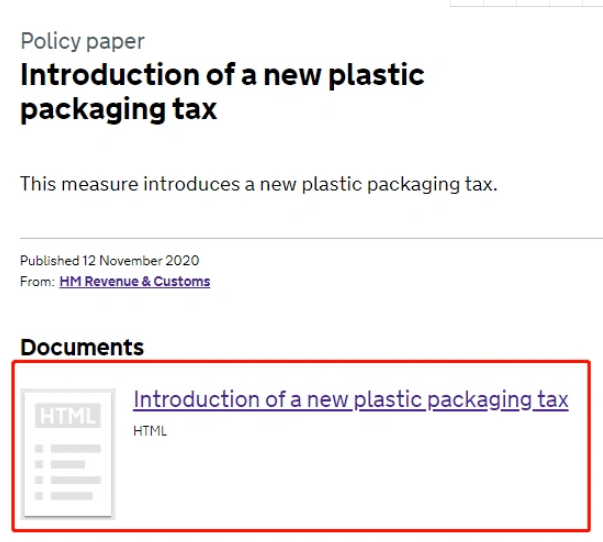Open the HM Revenue & Customs link
Screen dimensions: 603x542
pos(135,282)
